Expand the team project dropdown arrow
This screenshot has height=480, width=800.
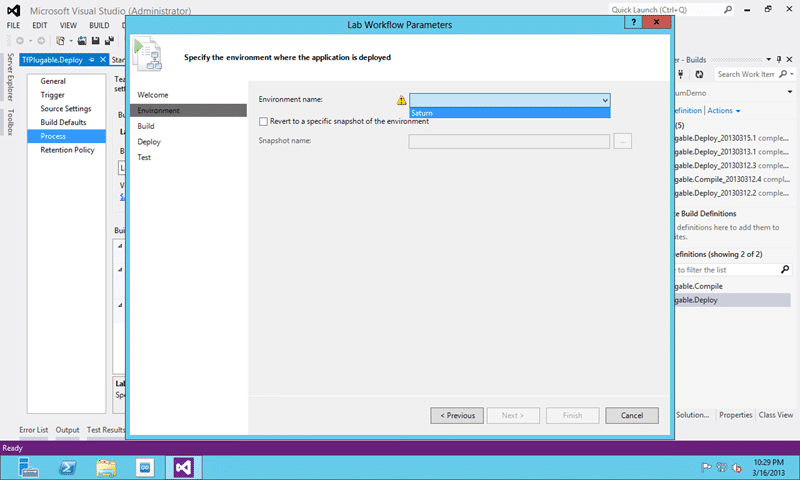pos(790,92)
